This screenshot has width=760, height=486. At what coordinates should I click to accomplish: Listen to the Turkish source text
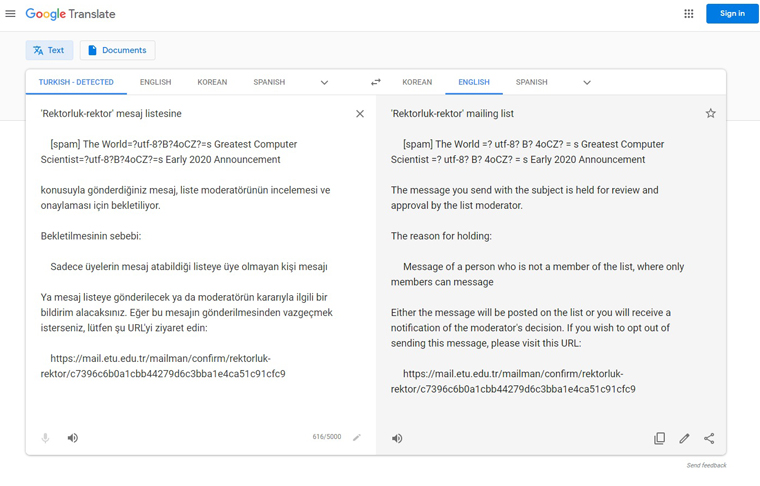click(73, 438)
